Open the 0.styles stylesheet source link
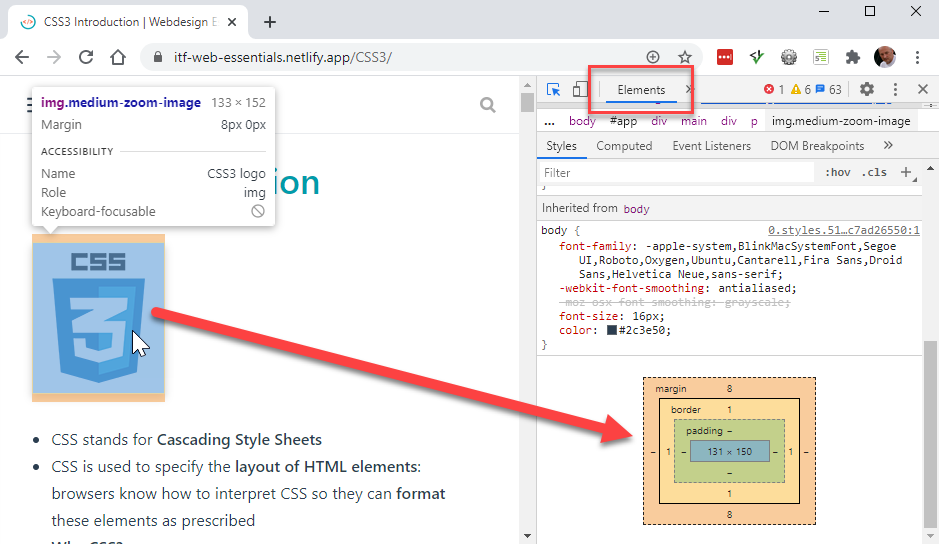This screenshot has width=939, height=544. [x=844, y=230]
